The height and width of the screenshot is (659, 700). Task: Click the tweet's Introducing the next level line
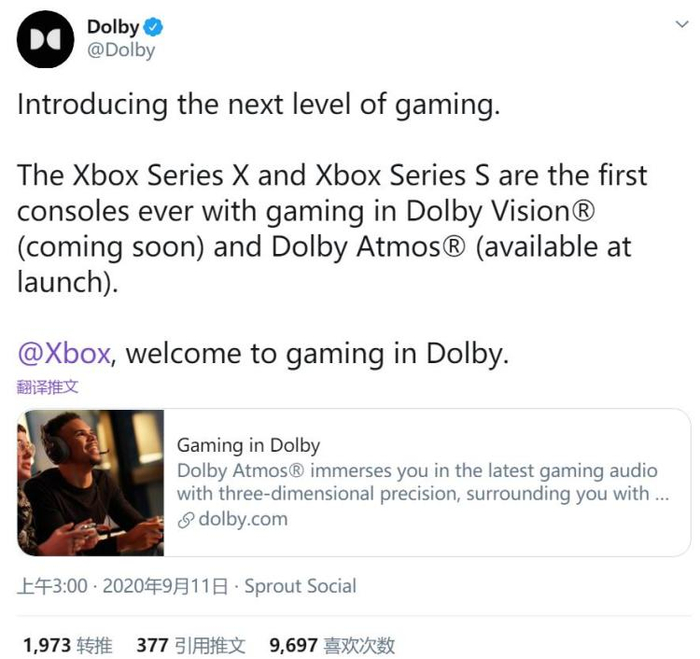pyautogui.click(x=257, y=105)
